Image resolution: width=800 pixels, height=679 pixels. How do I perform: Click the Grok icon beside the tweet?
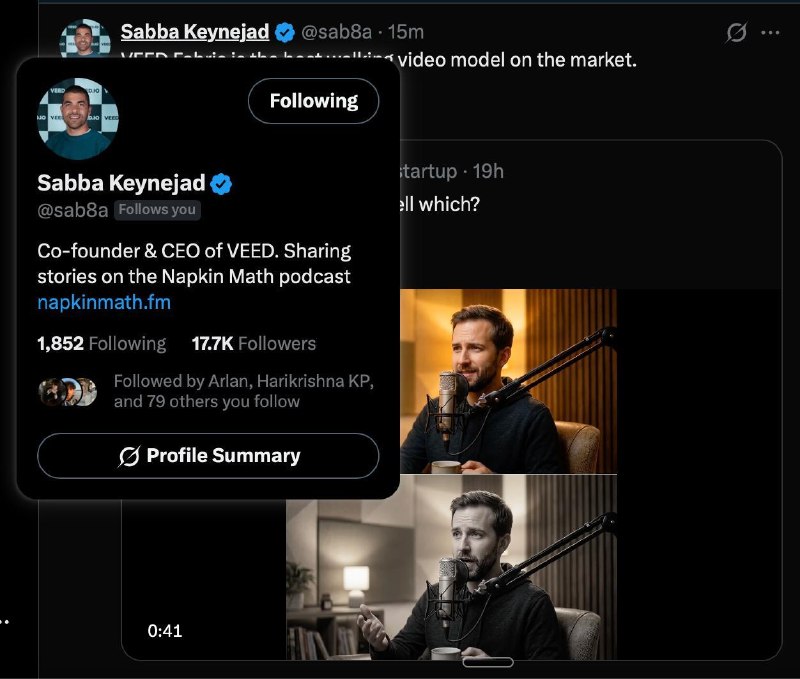click(x=736, y=33)
